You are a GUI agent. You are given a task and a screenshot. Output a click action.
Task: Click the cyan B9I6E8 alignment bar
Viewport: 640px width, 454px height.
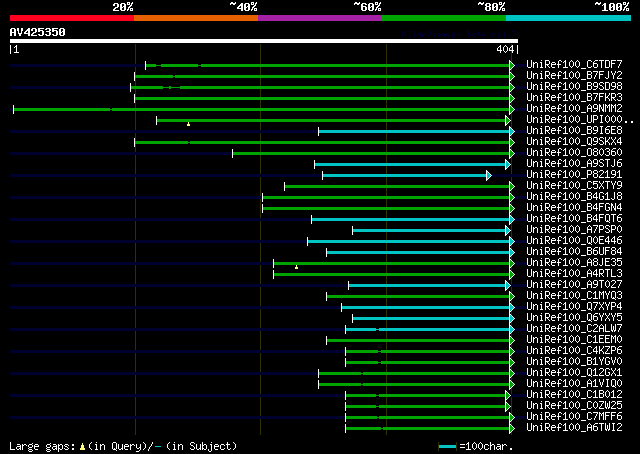point(414,131)
